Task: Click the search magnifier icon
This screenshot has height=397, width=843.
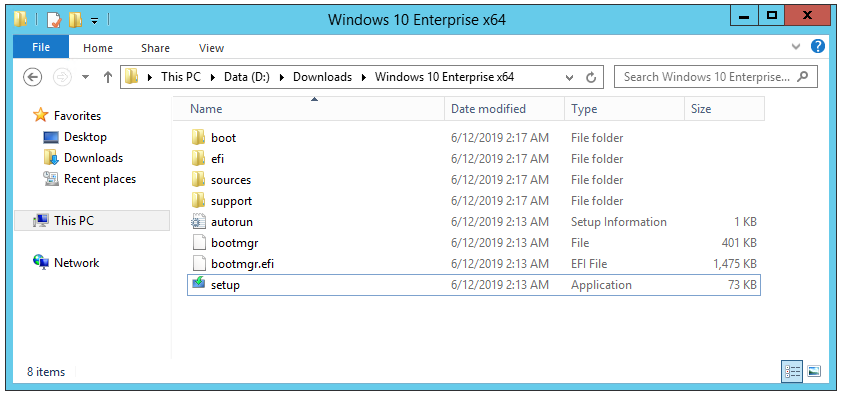Action: (802, 76)
